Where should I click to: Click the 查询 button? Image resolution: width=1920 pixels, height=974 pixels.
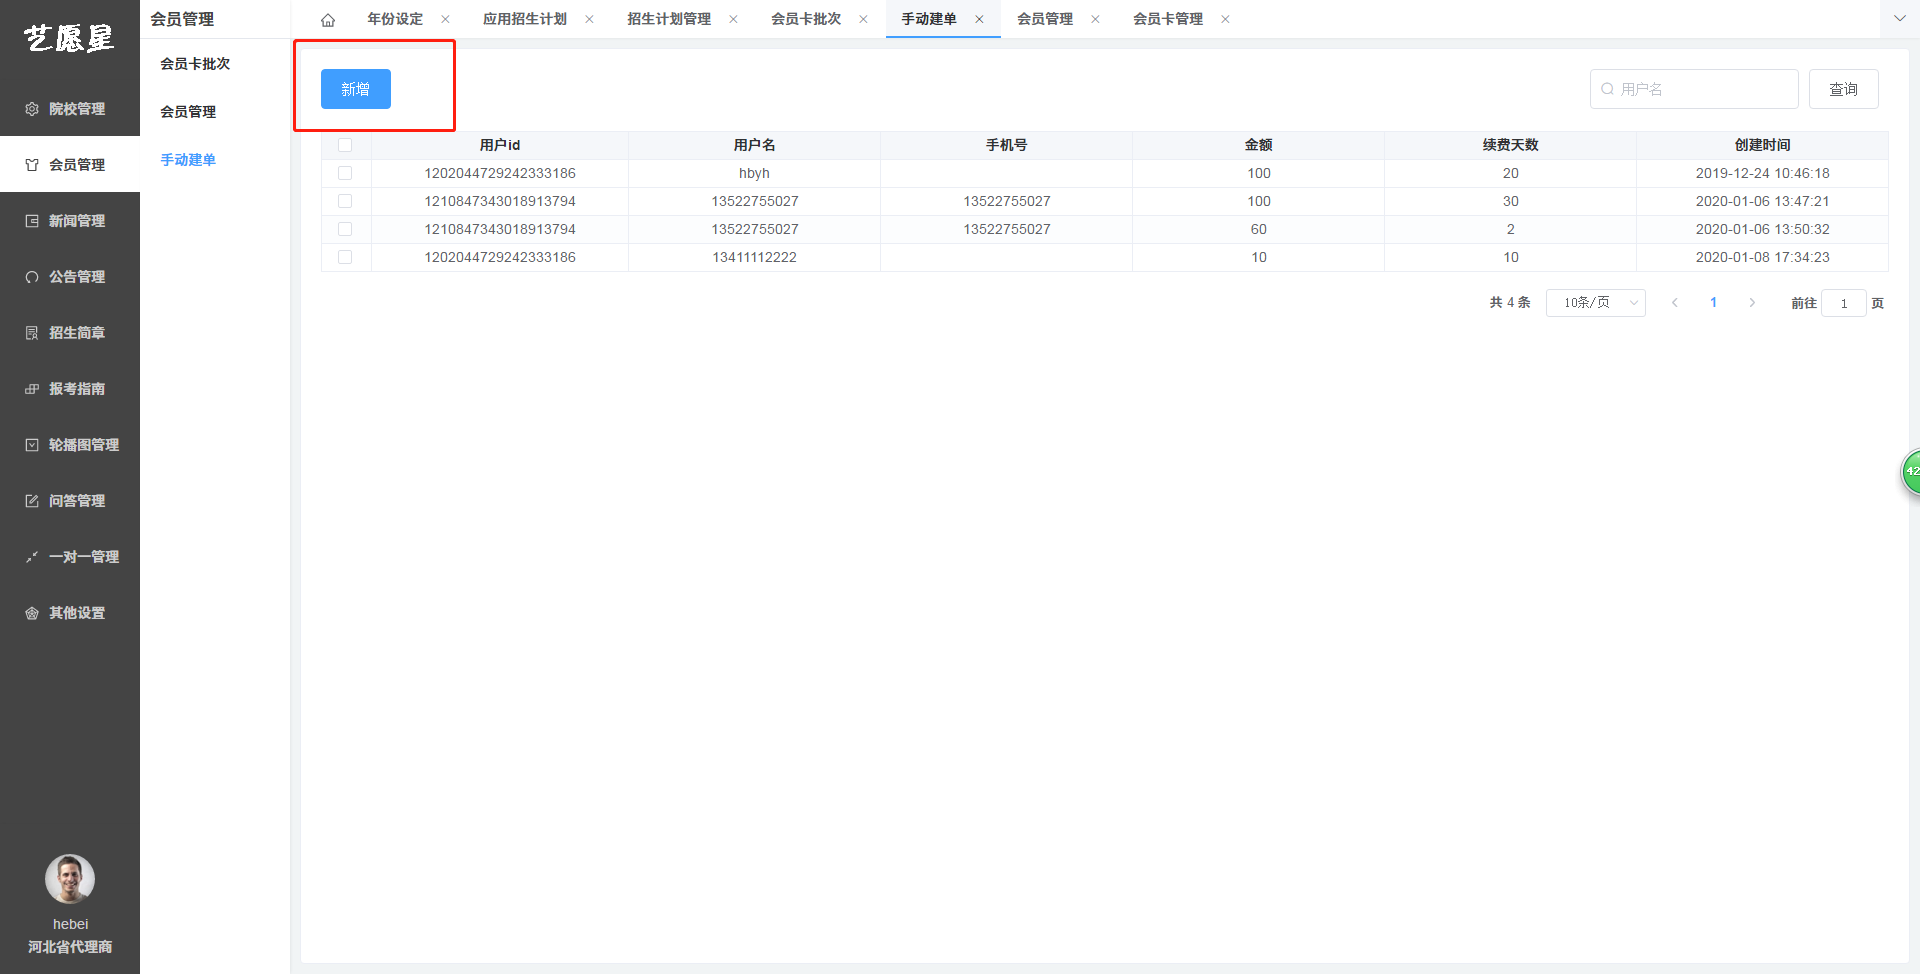click(x=1843, y=89)
